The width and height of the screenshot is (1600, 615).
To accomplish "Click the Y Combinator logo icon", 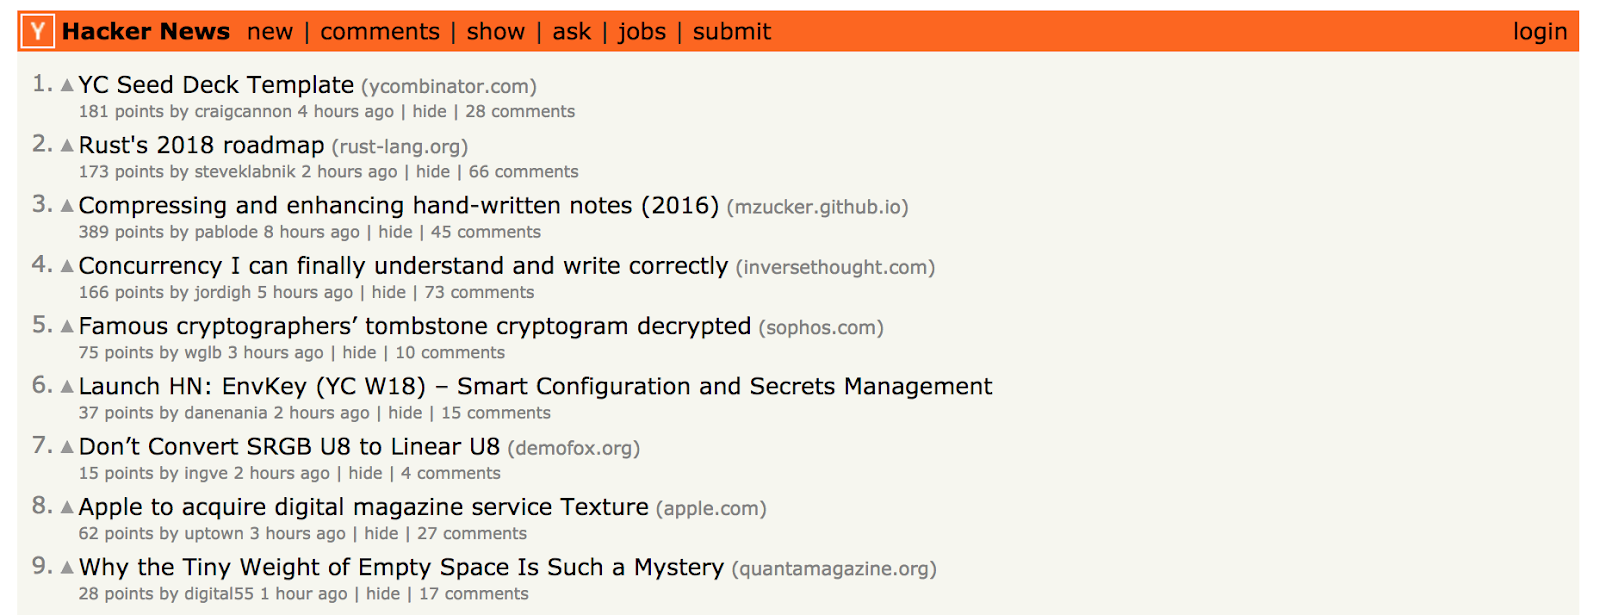I will 38,32.
